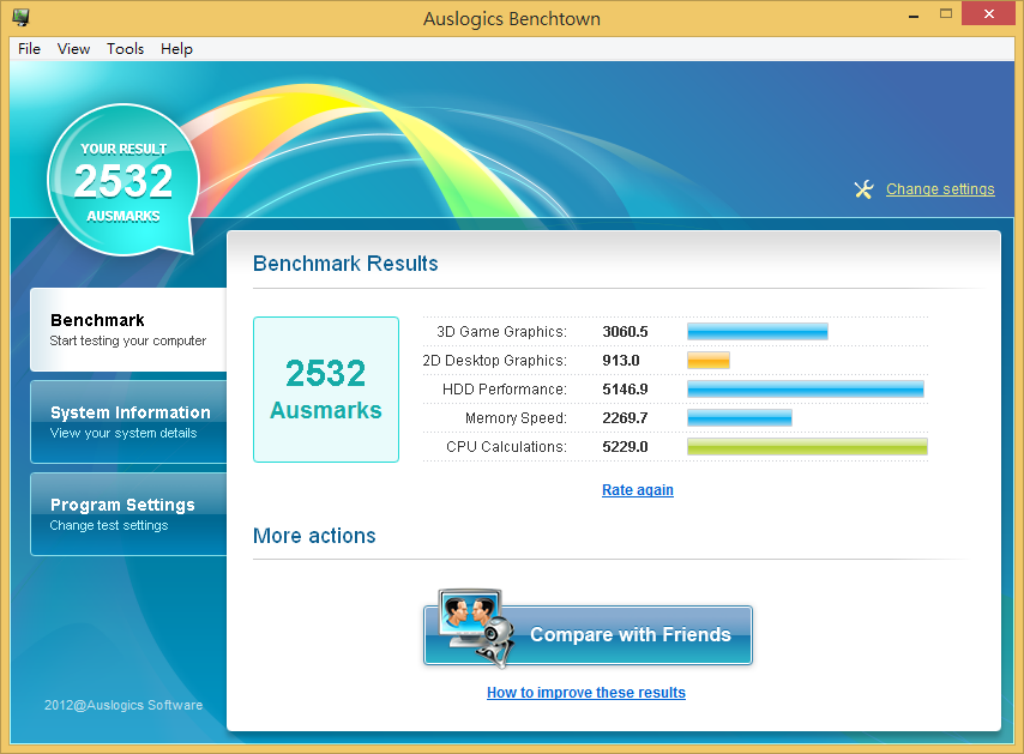Viewport: 1024px width, 754px height.
Task: Click the 2D Desktop Graphics label
Action: [494, 360]
